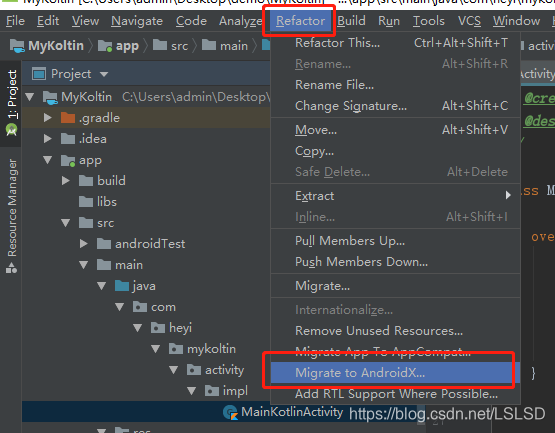Open the Analyze menu
This screenshot has width=555, height=433.
[240, 21]
